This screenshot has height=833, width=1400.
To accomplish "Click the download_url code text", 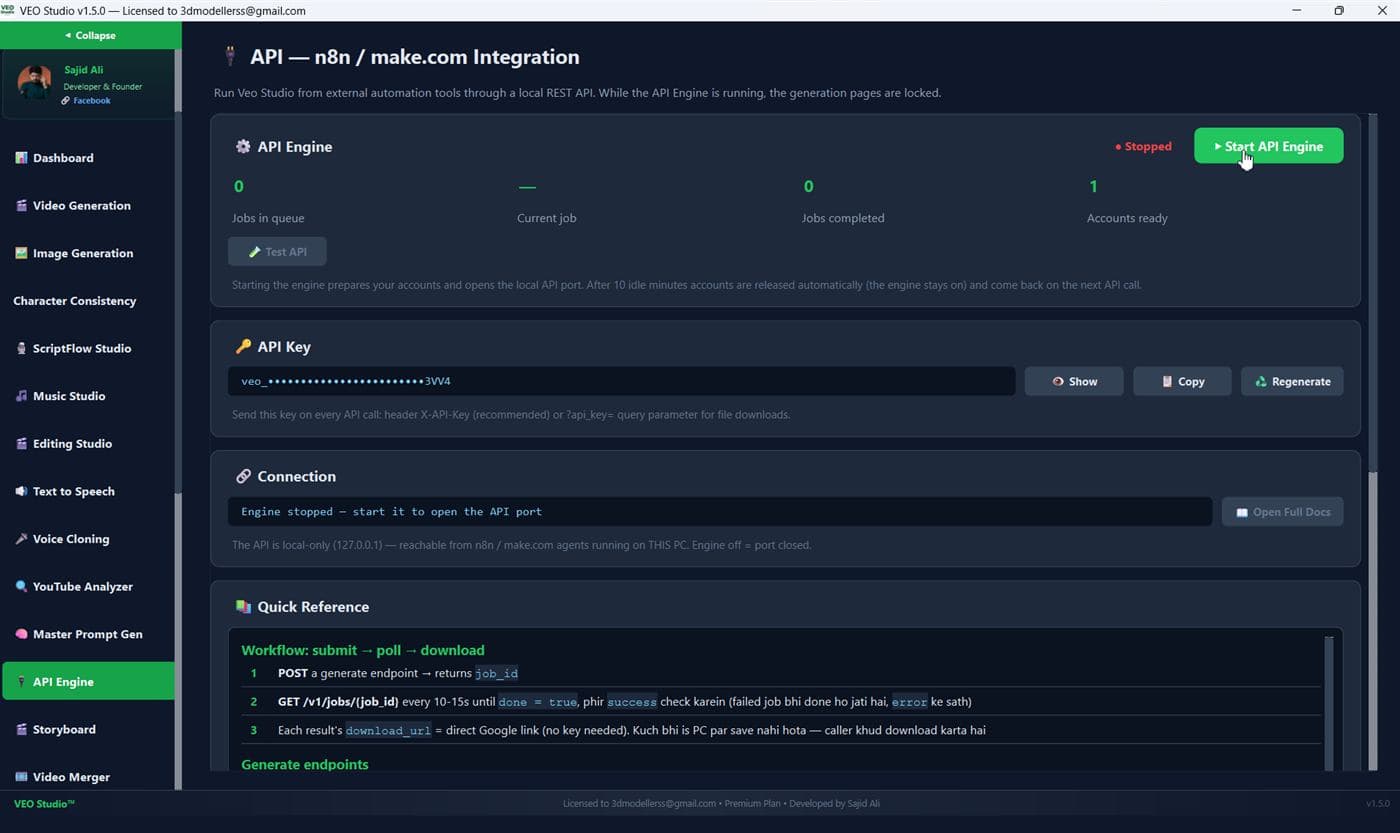I will pyautogui.click(x=388, y=730).
